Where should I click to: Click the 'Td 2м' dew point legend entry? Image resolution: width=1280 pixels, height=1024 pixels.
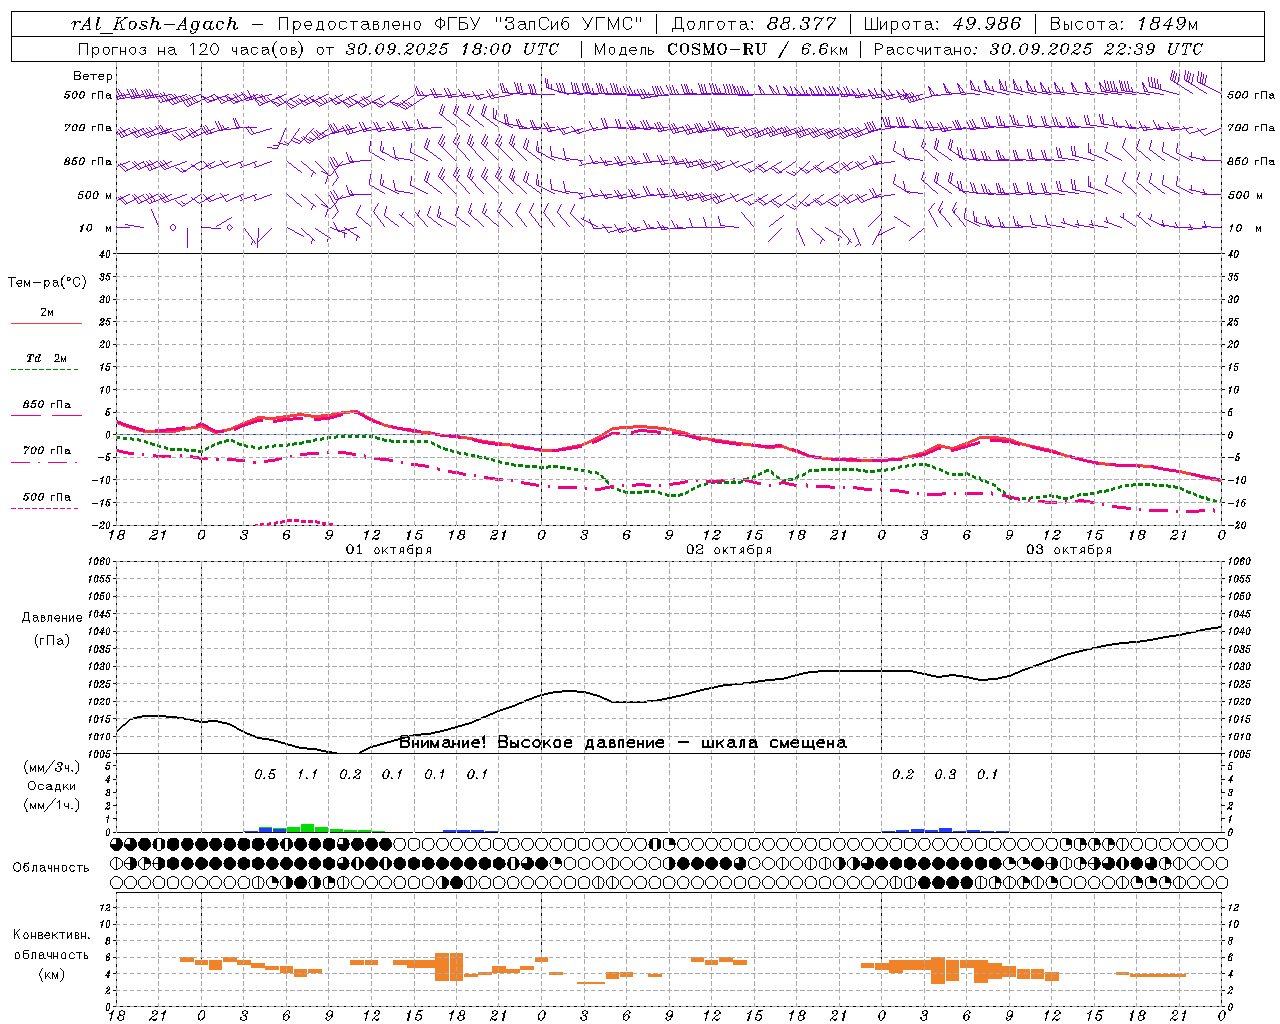[x=47, y=358]
